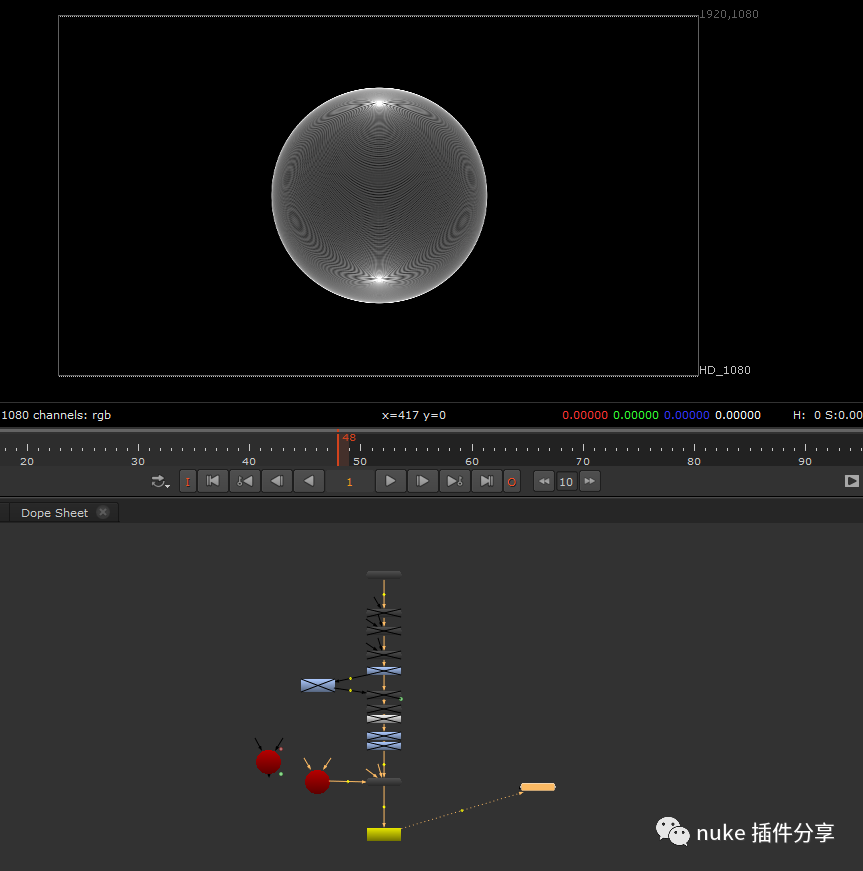Click the play backward button
The height and width of the screenshot is (871, 863).
tap(308, 481)
